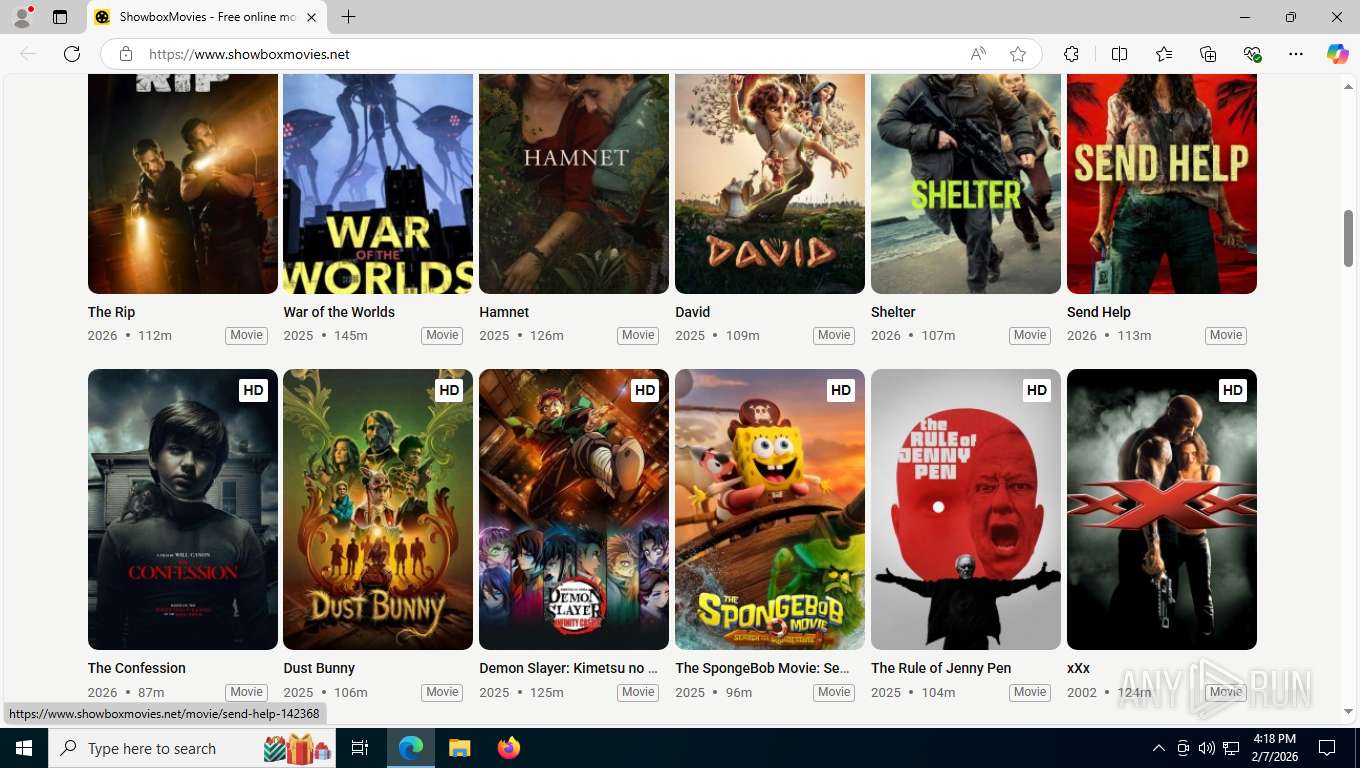This screenshot has width=1360, height=768.
Task: Click the back navigation arrow
Action: (x=28, y=54)
